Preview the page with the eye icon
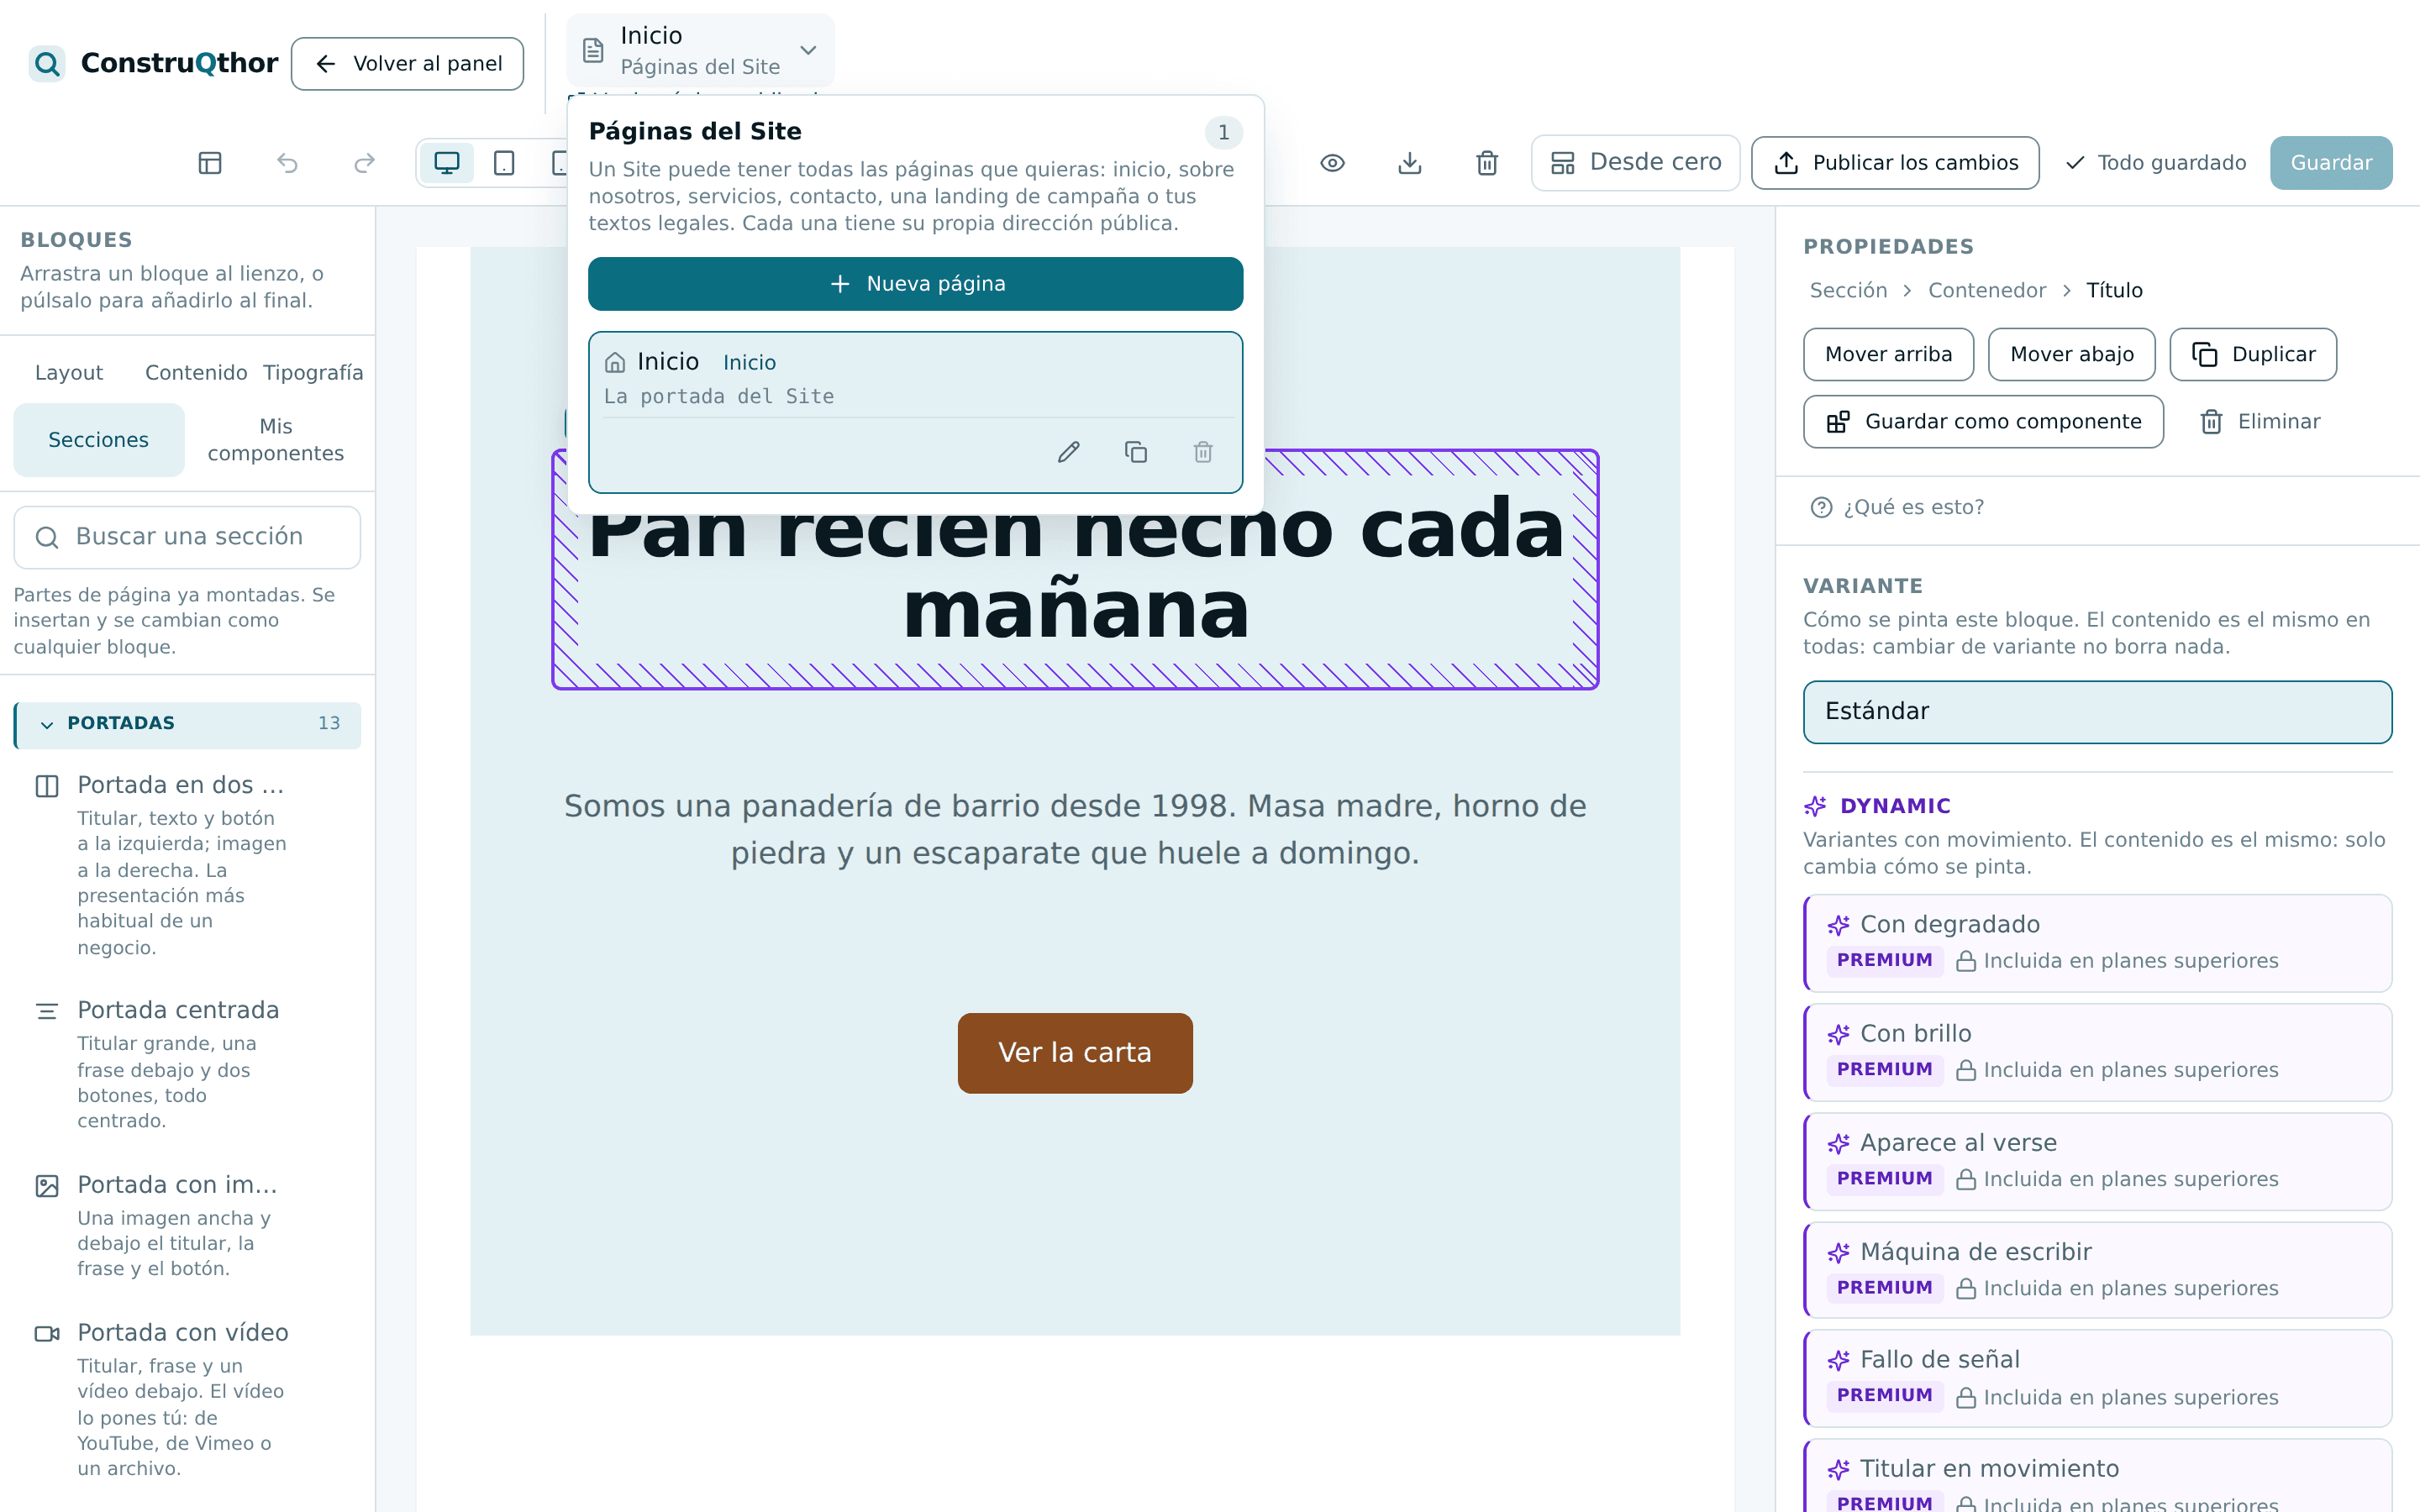This screenshot has width=2420, height=1512. 1332,163
